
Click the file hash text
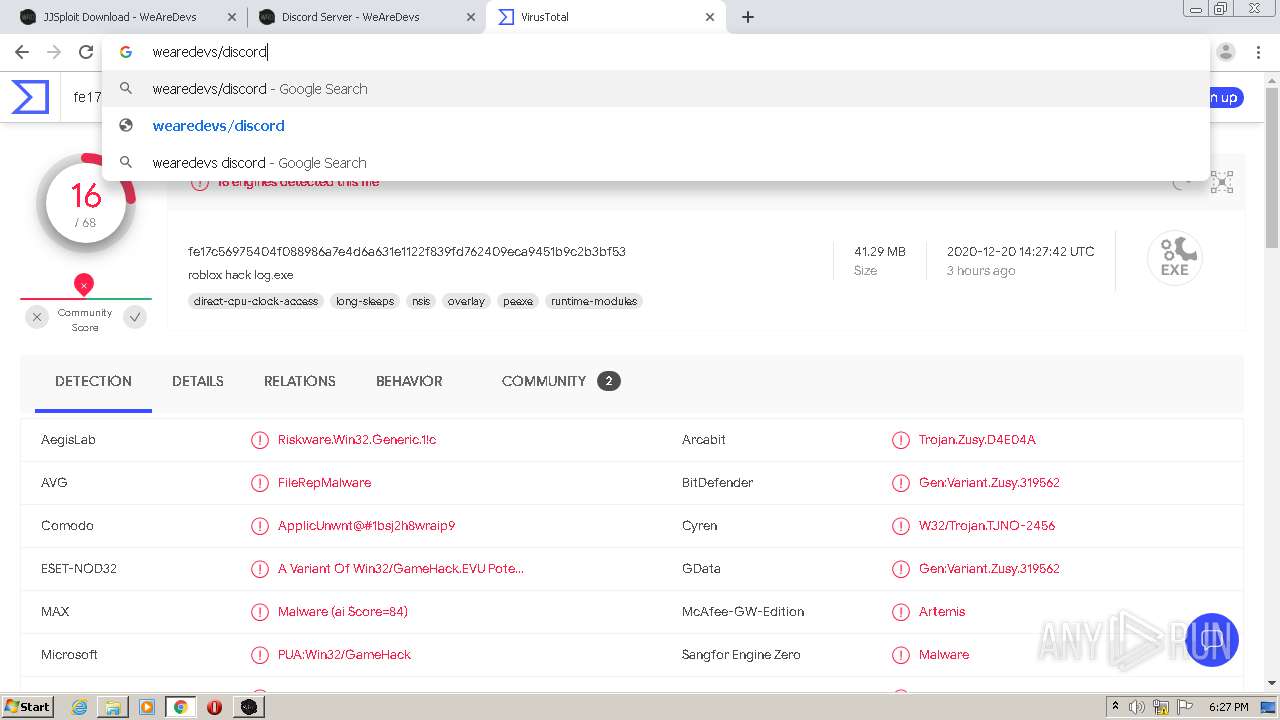407,252
